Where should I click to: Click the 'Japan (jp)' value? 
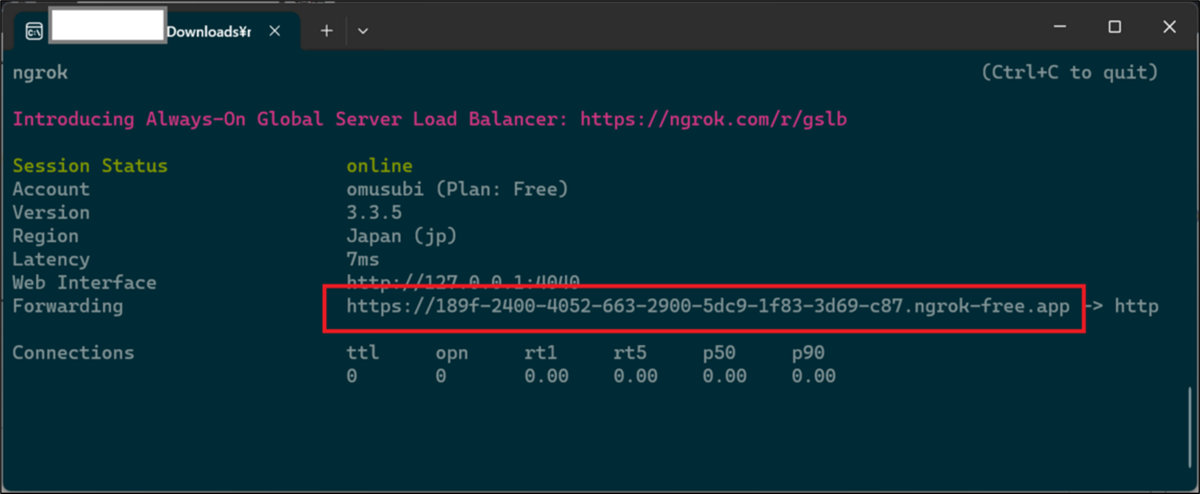point(402,236)
